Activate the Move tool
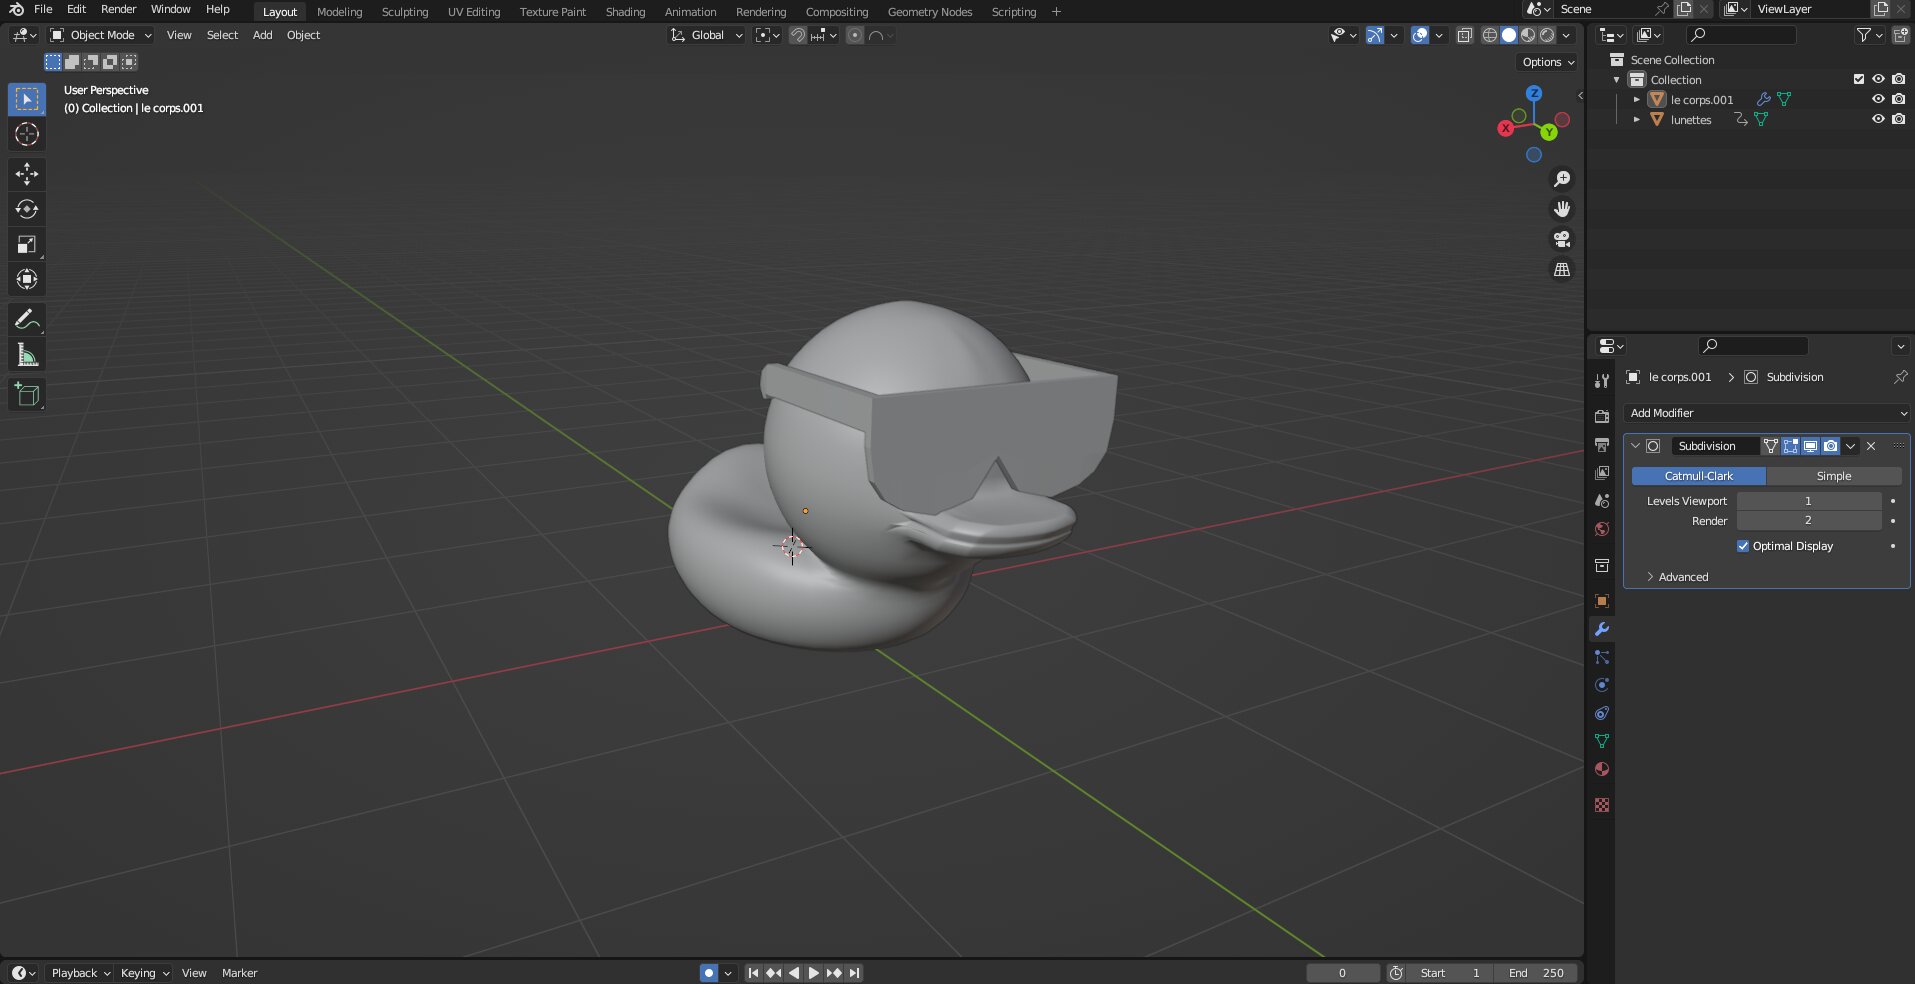Screen dimensions: 1915x984 point(27,174)
